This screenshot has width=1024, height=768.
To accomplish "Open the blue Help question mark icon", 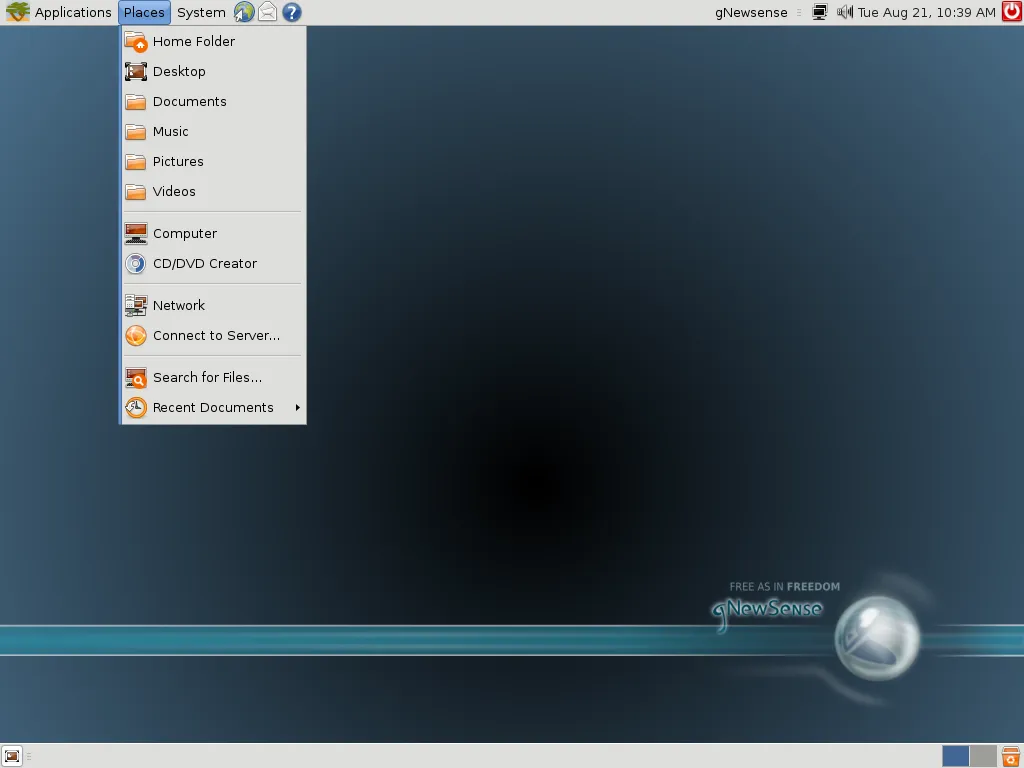I will (292, 12).
